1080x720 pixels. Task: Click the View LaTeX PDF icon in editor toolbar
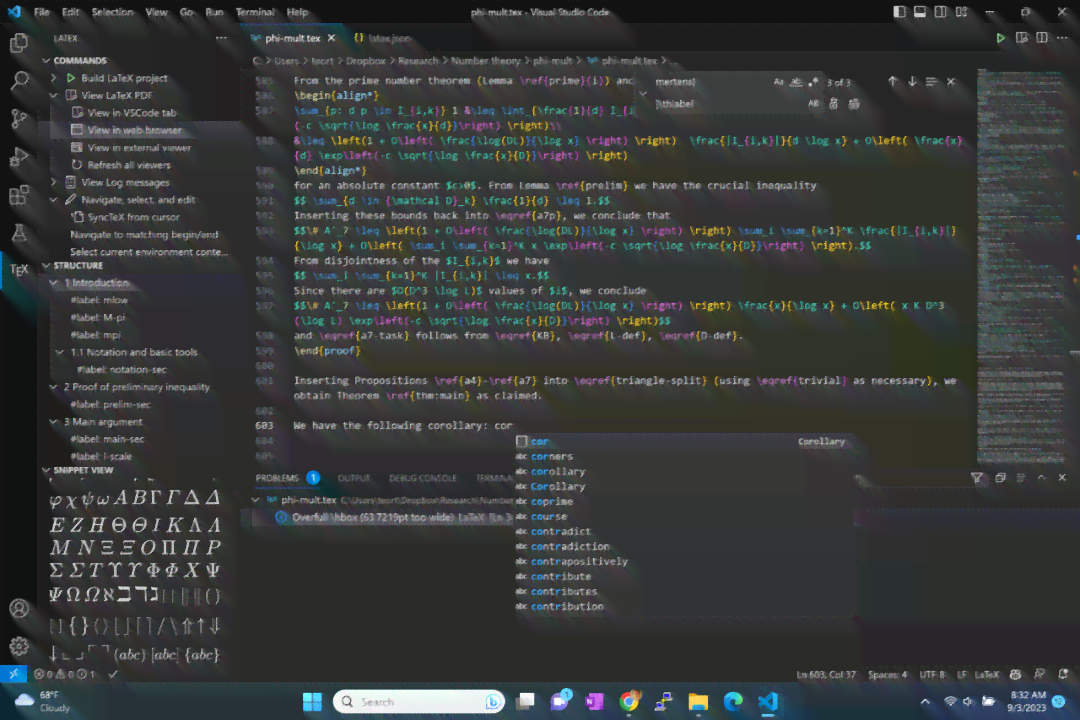click(x=1021, y=38)
